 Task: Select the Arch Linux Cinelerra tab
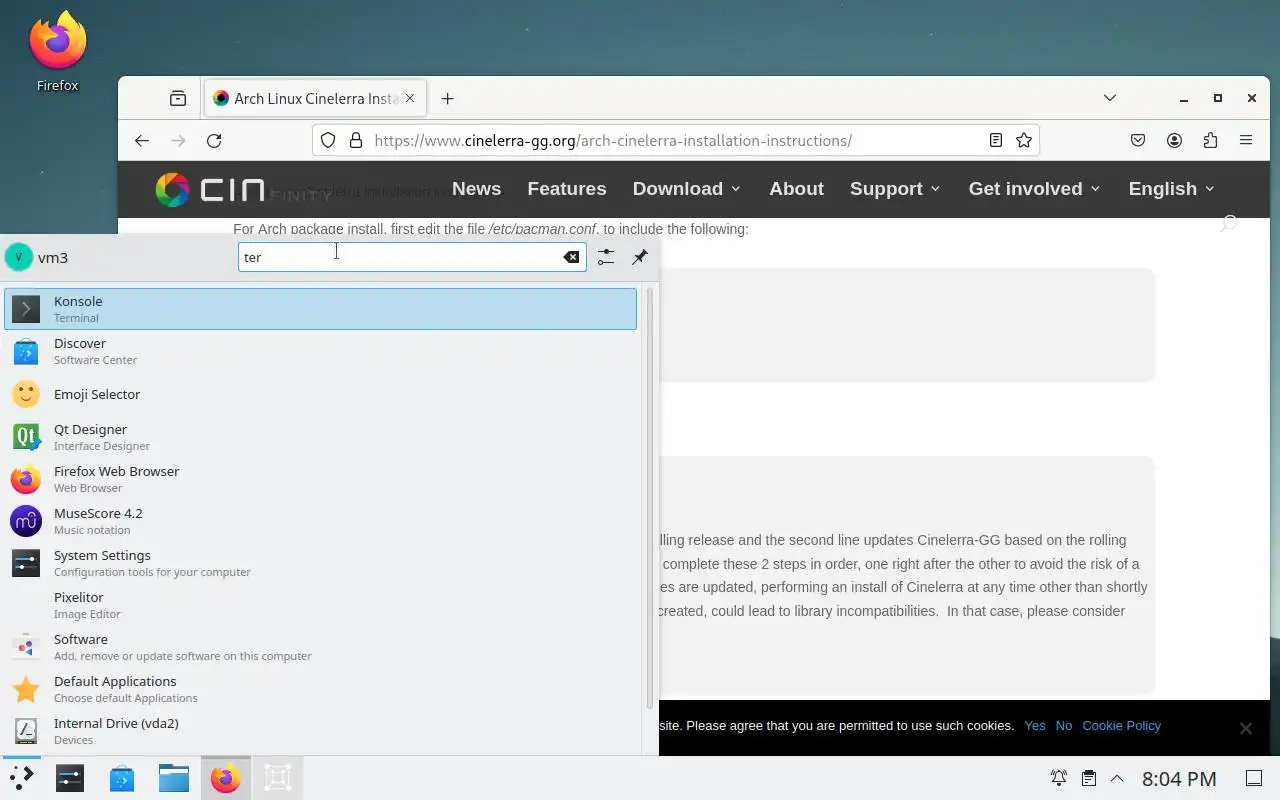315,98
